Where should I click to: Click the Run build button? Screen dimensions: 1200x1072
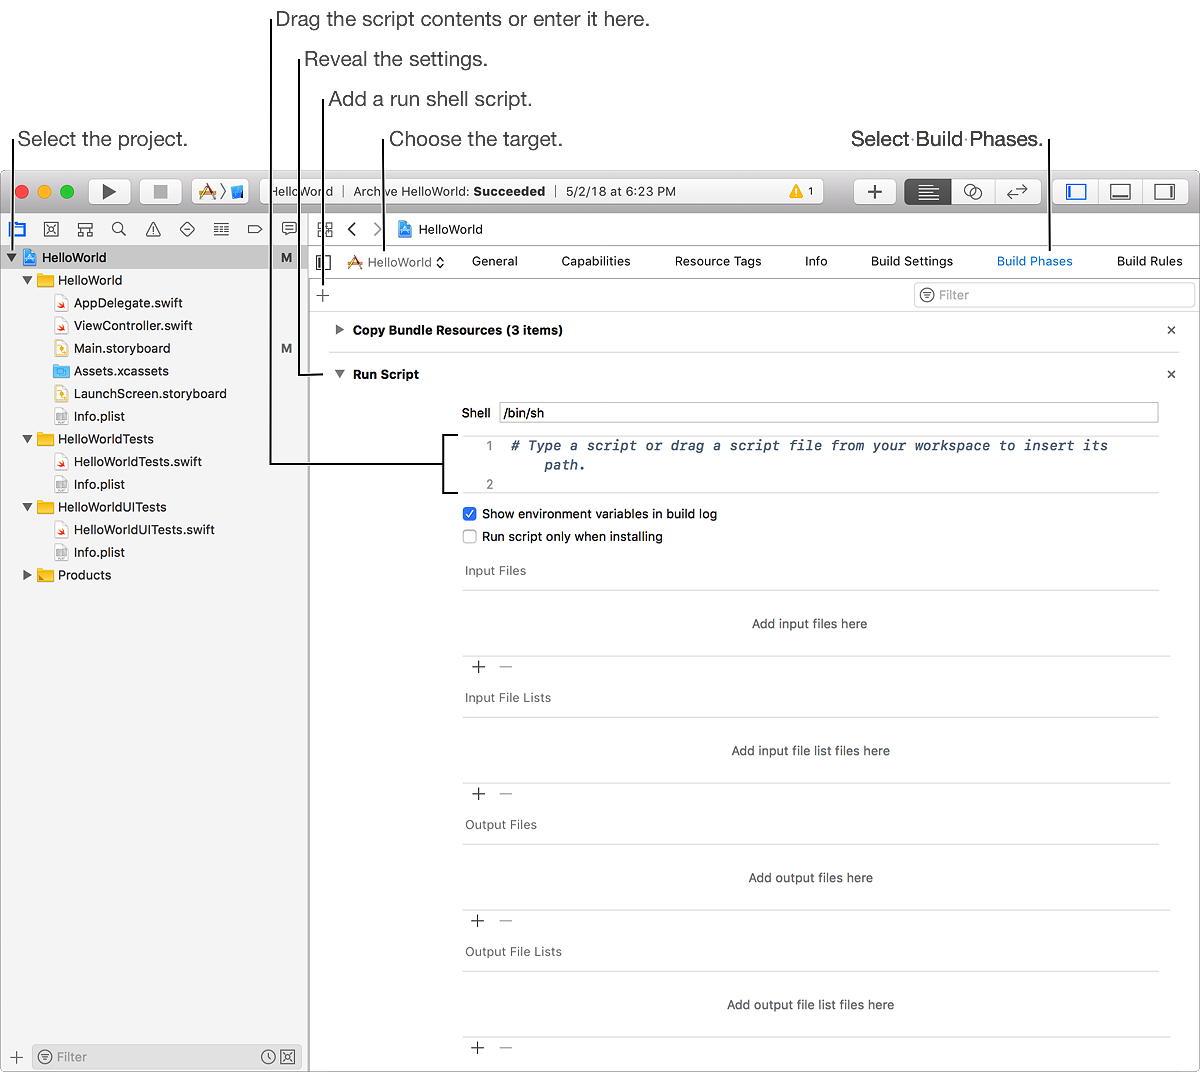click(x=109, y=191)
